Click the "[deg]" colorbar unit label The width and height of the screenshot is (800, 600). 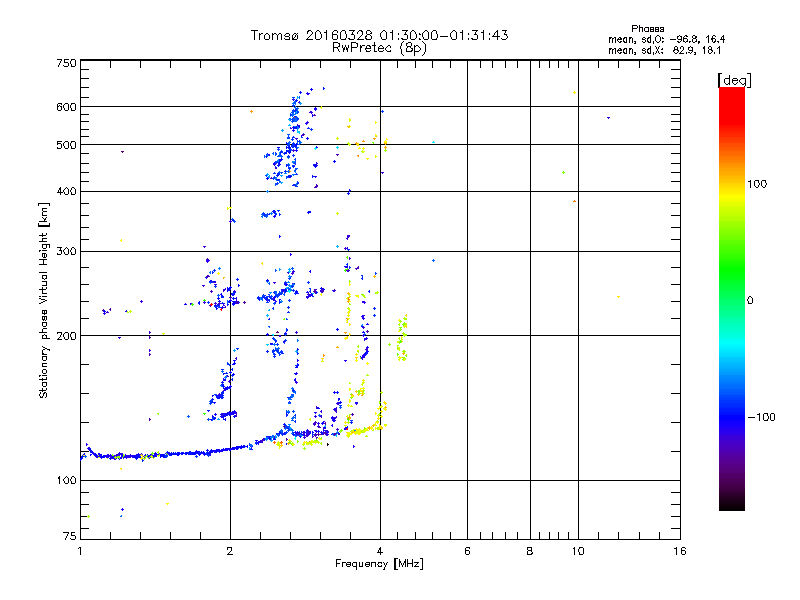pyautogui.click(x=734, y=81)
